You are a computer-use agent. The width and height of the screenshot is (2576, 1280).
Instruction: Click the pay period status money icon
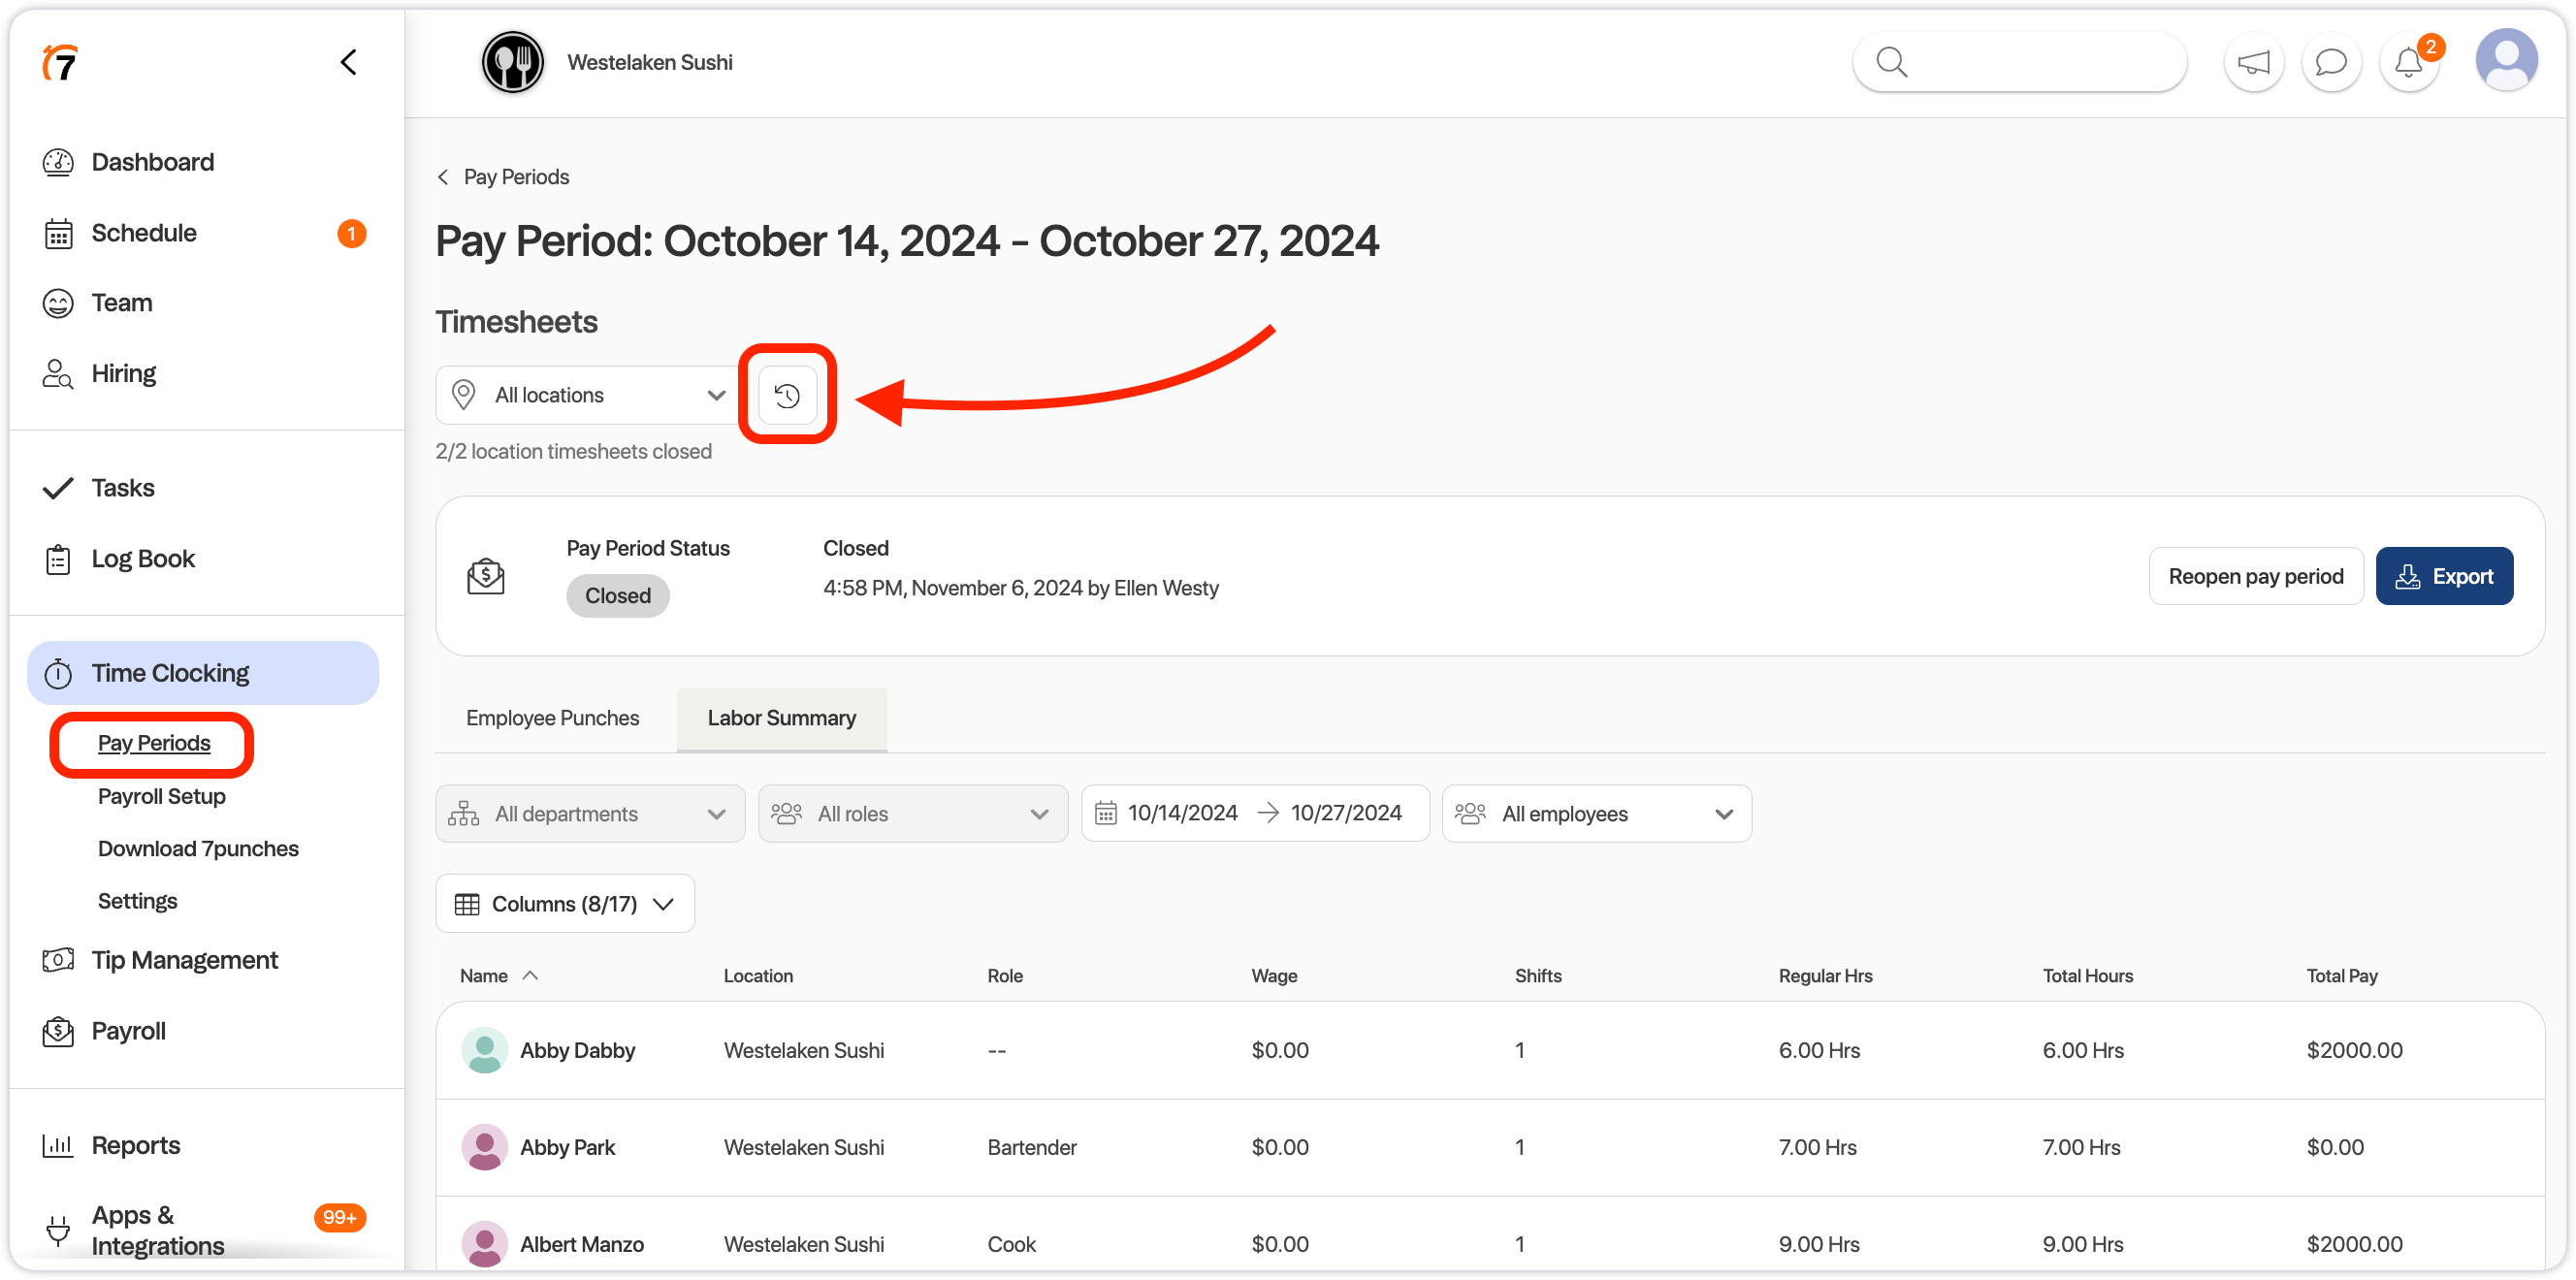point(486,576)
